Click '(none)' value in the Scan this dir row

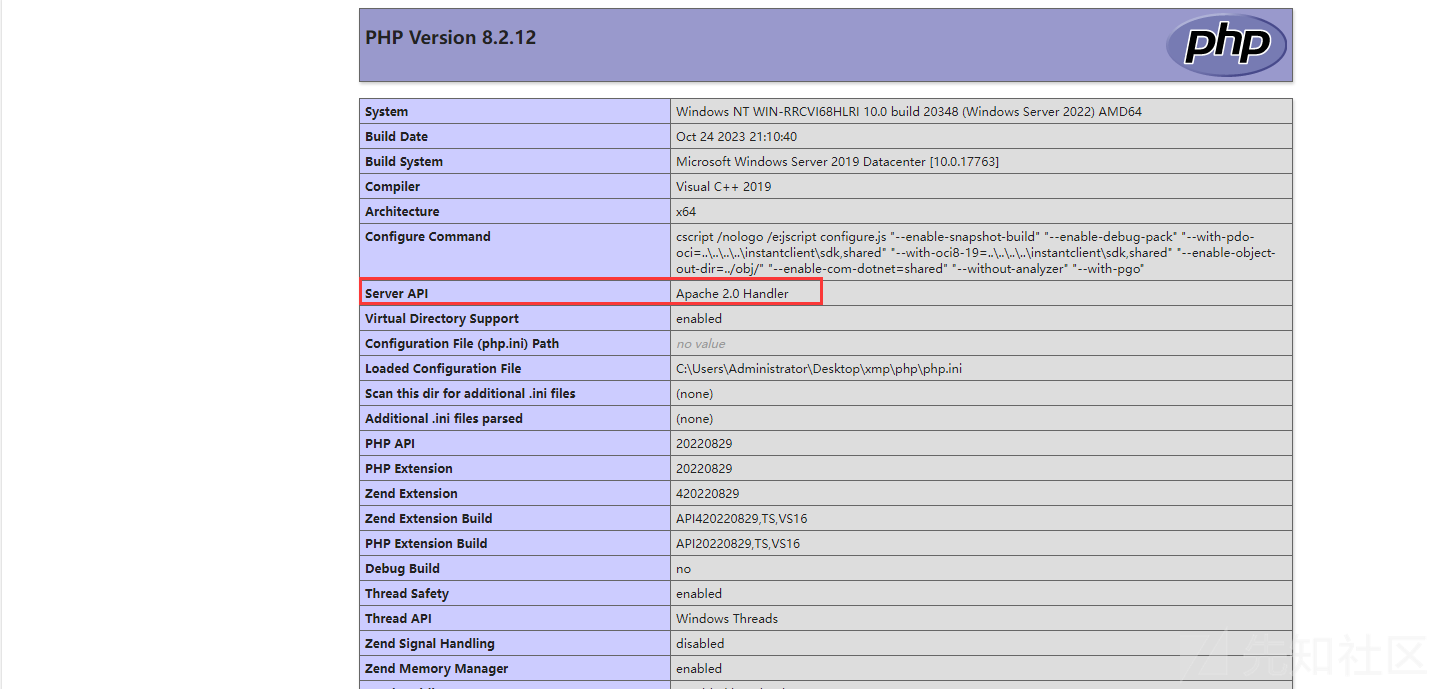695,394
